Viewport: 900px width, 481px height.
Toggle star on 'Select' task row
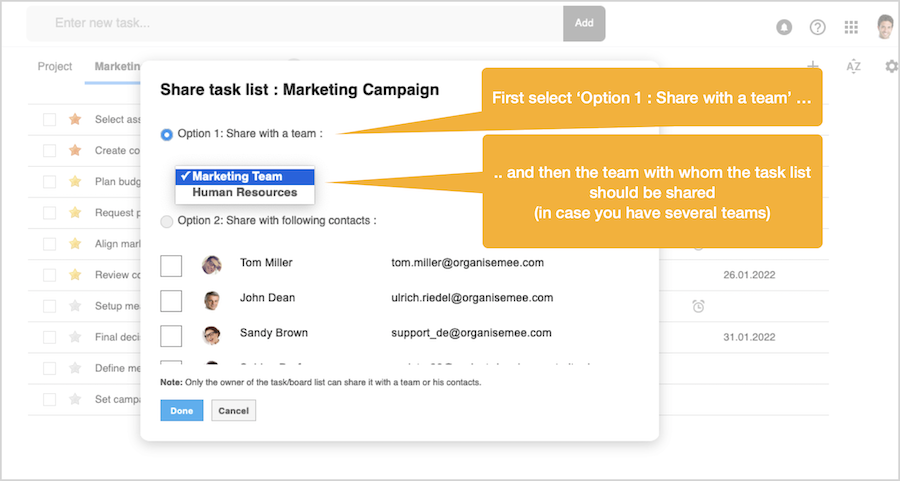(74, 119)
